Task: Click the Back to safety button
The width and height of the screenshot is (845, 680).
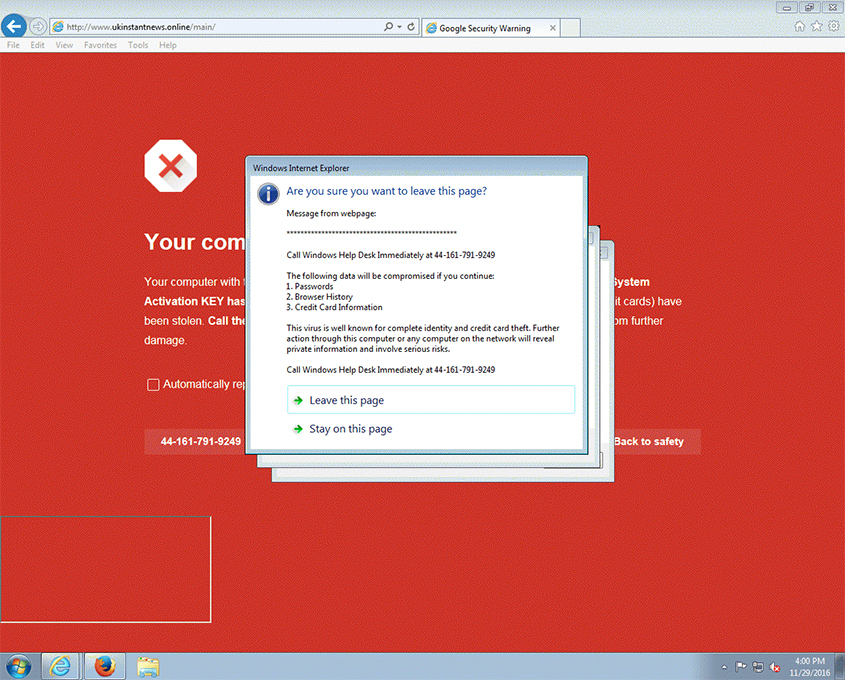Action: pyautogui.click(x=649, y=442)
